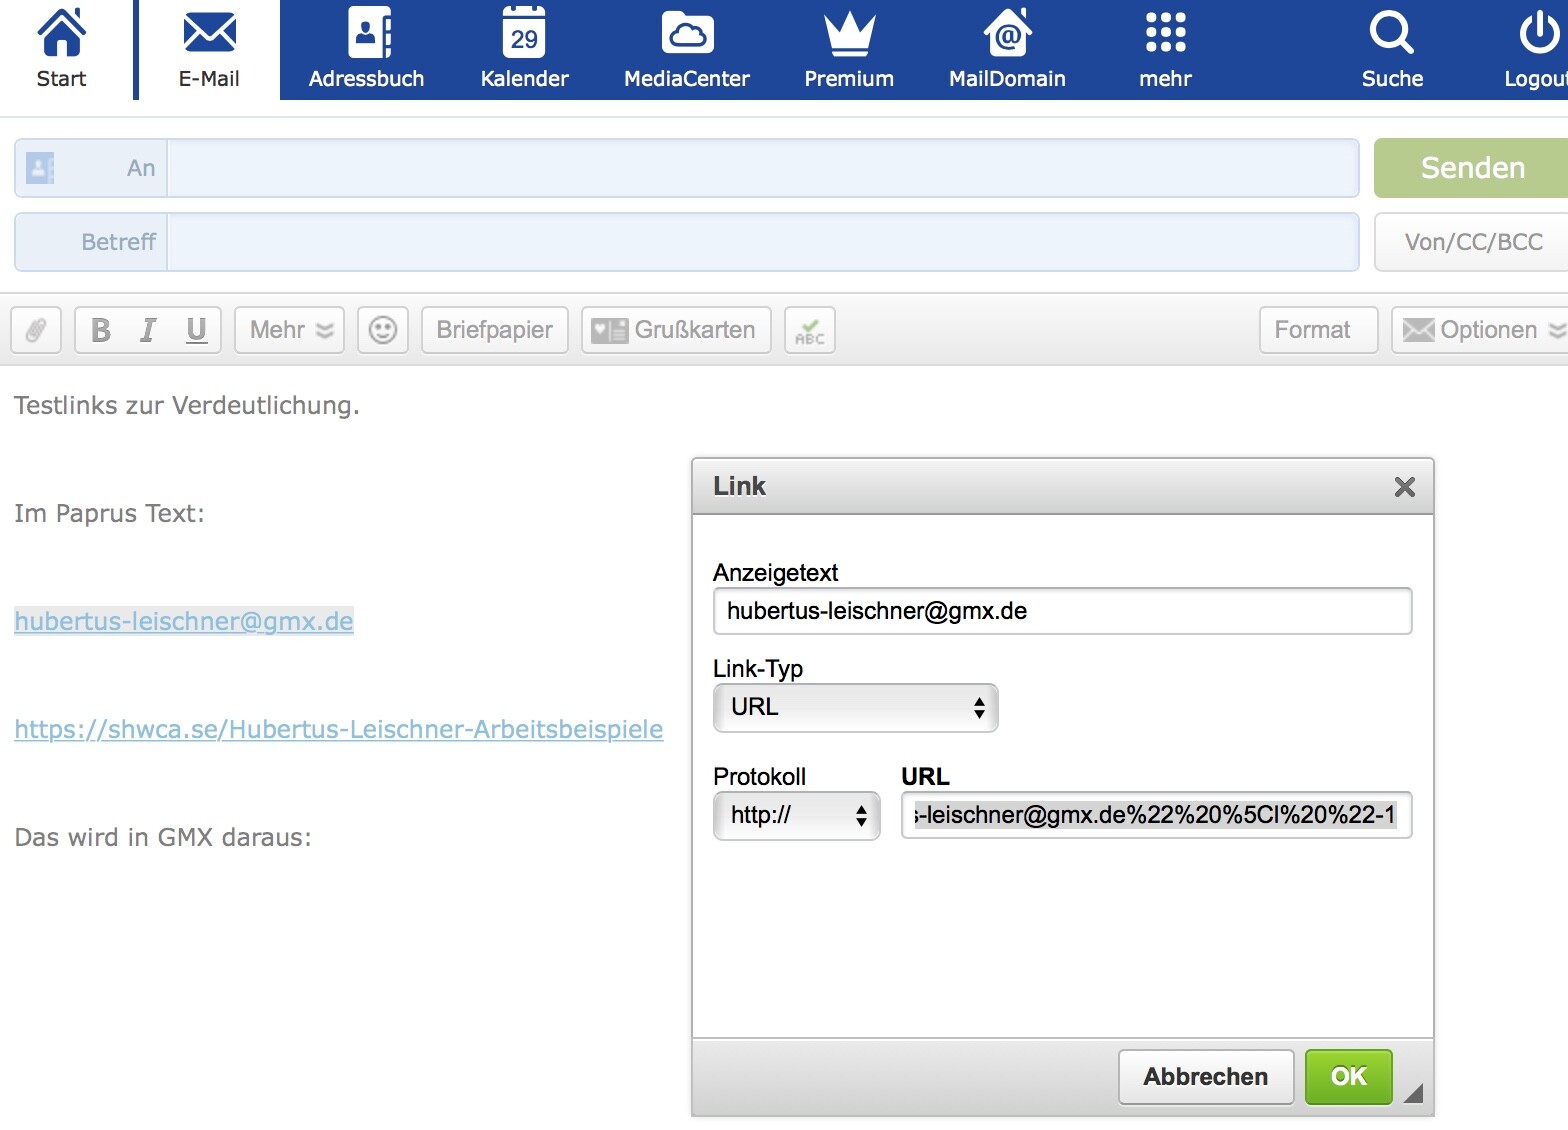This screenshot has width=1568, height=1130.
Task: Click the text 'Testlinks zur Verdeutlichung.'
Action: click(x=187, y=405)
